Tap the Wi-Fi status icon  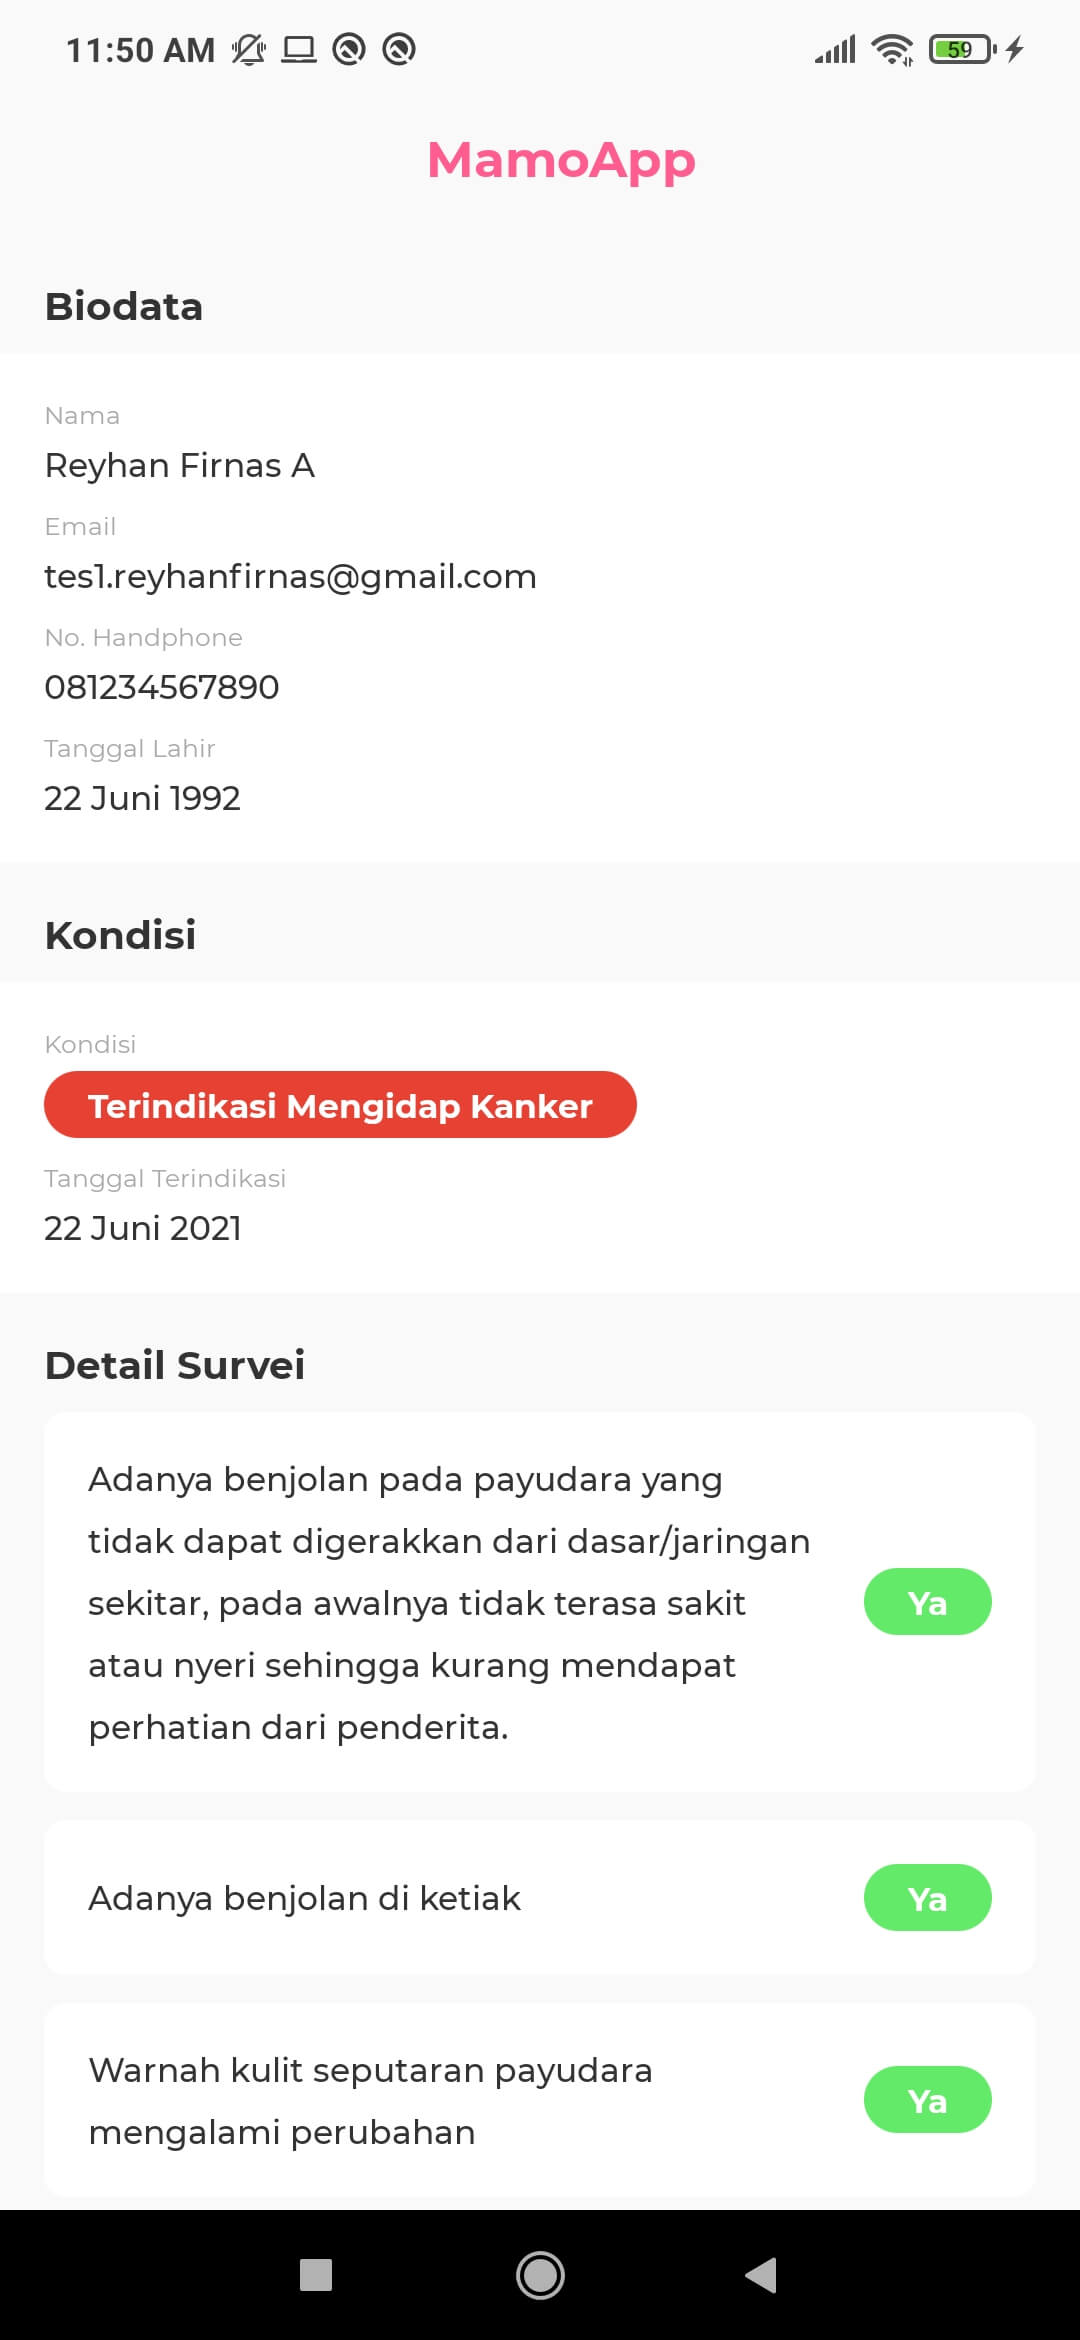tap(891, 49)
